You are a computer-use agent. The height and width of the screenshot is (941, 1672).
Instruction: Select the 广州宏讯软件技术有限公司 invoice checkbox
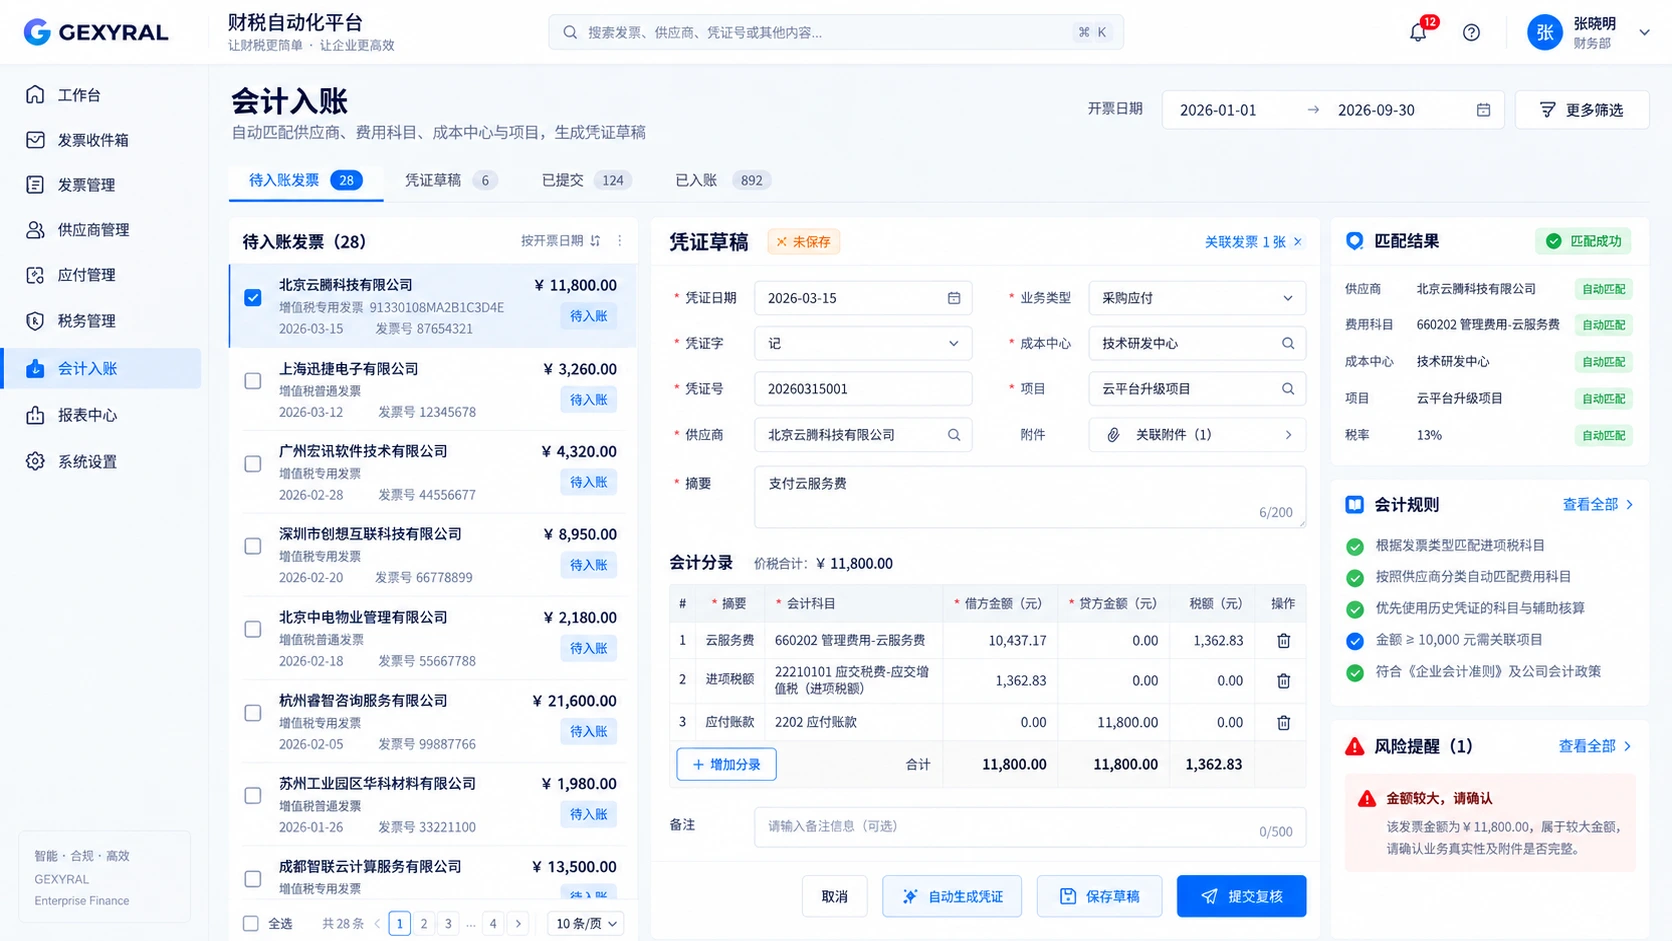(253, 464)
